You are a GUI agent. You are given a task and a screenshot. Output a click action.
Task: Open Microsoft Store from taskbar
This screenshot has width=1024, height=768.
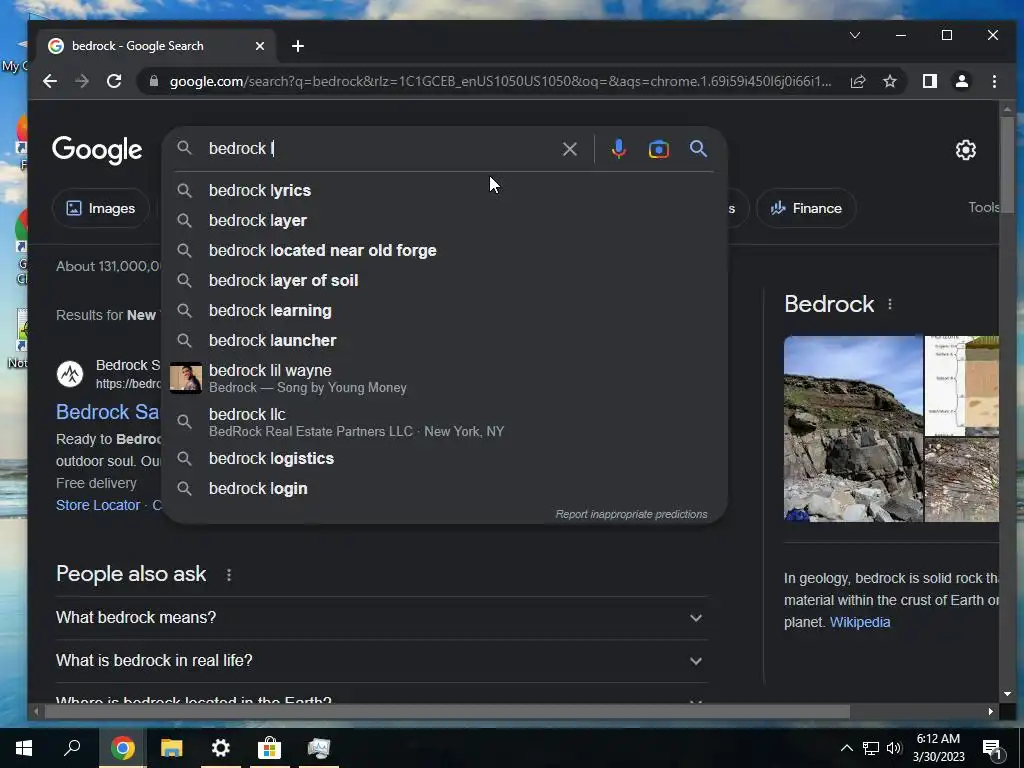pyautogui.click(x=270, y=748)
